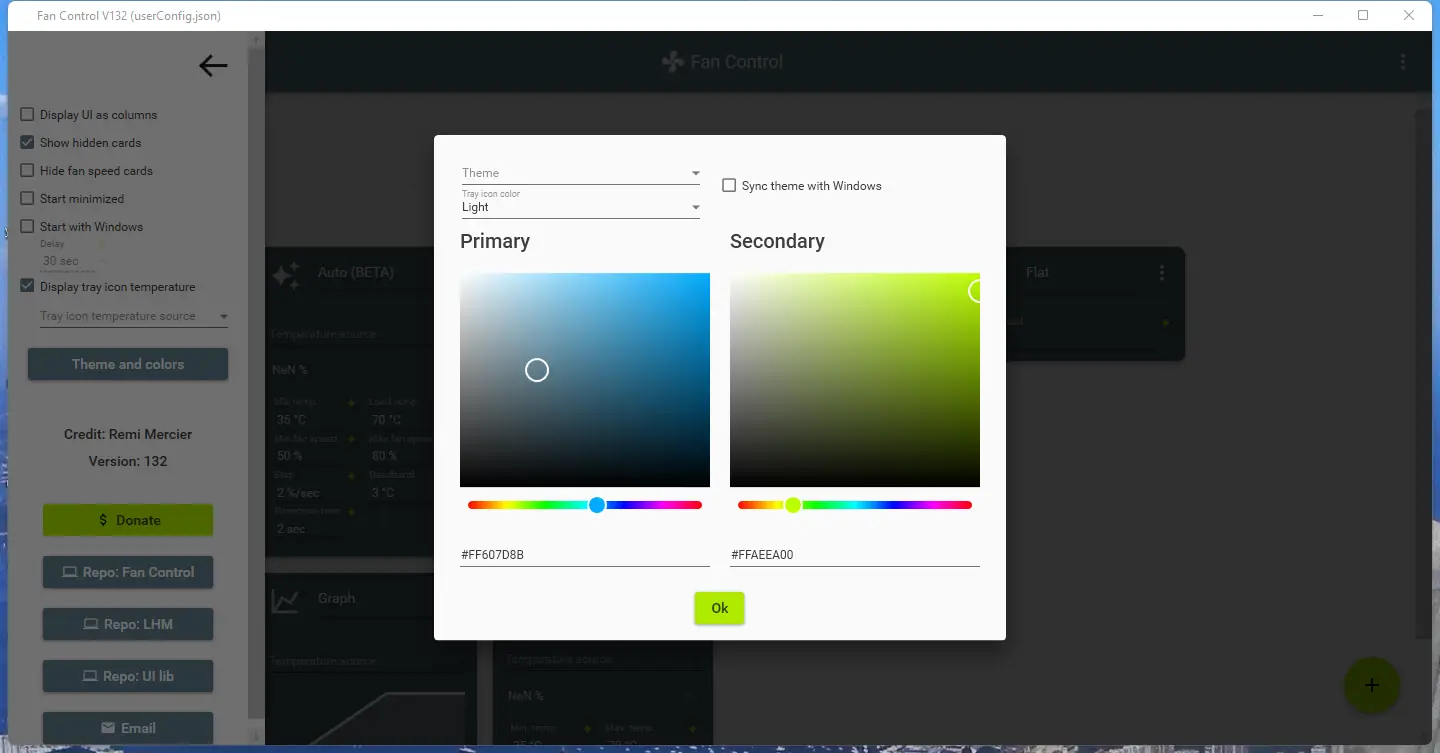Open Repo: UI lib link

128,676
